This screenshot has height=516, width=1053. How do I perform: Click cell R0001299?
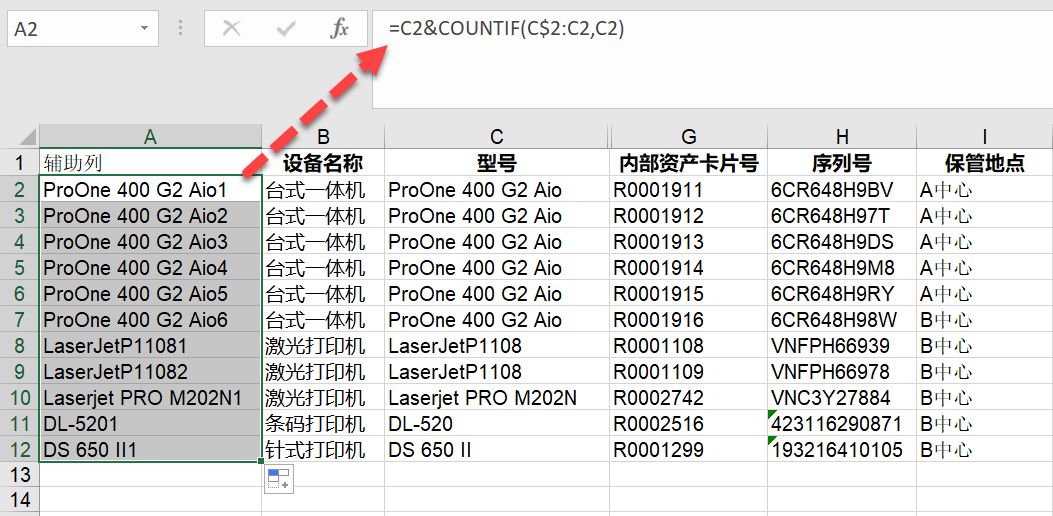[689, 449]
